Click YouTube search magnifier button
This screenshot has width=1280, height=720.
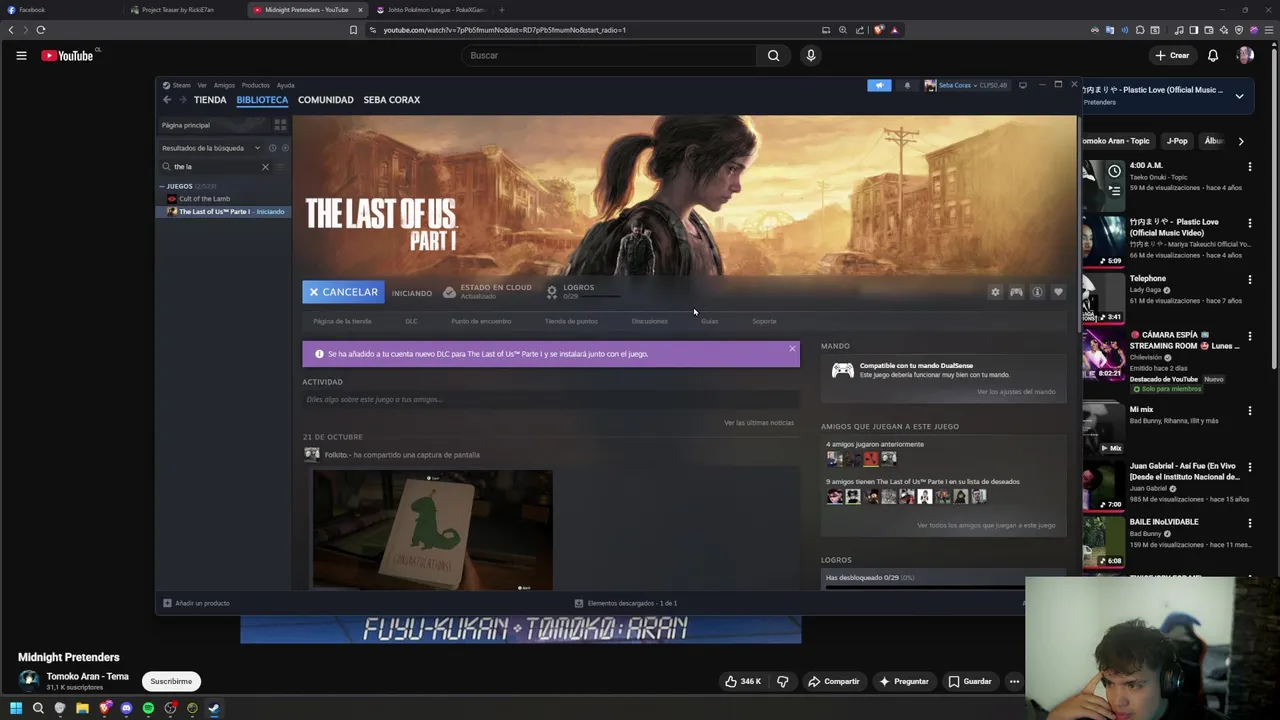[773, 55]
